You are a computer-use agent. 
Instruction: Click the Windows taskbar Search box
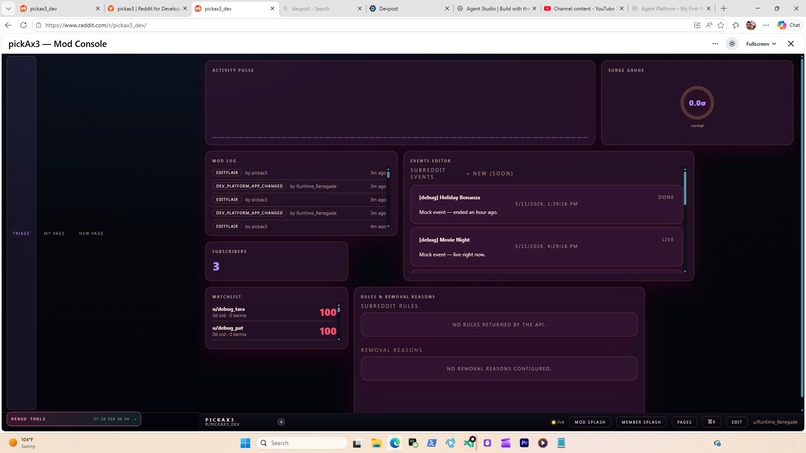click(x=301, y=443)
